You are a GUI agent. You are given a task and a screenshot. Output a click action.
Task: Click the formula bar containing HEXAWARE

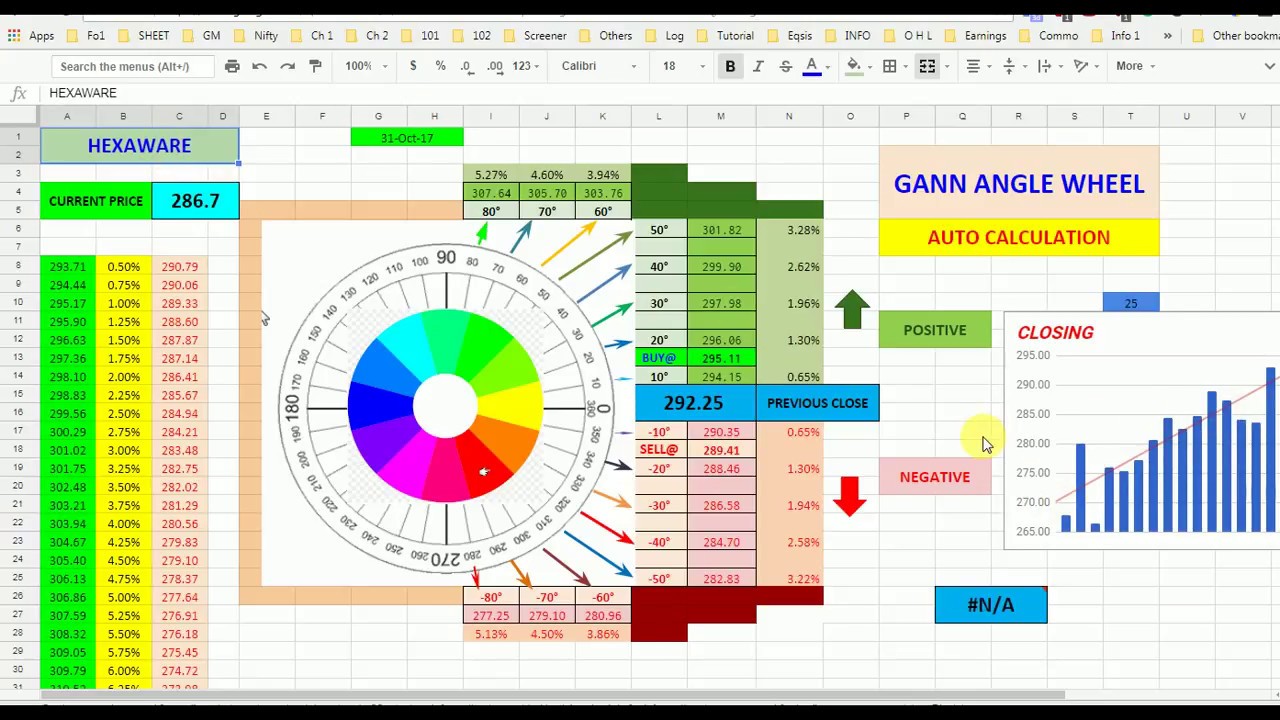[x=660, y=93]
